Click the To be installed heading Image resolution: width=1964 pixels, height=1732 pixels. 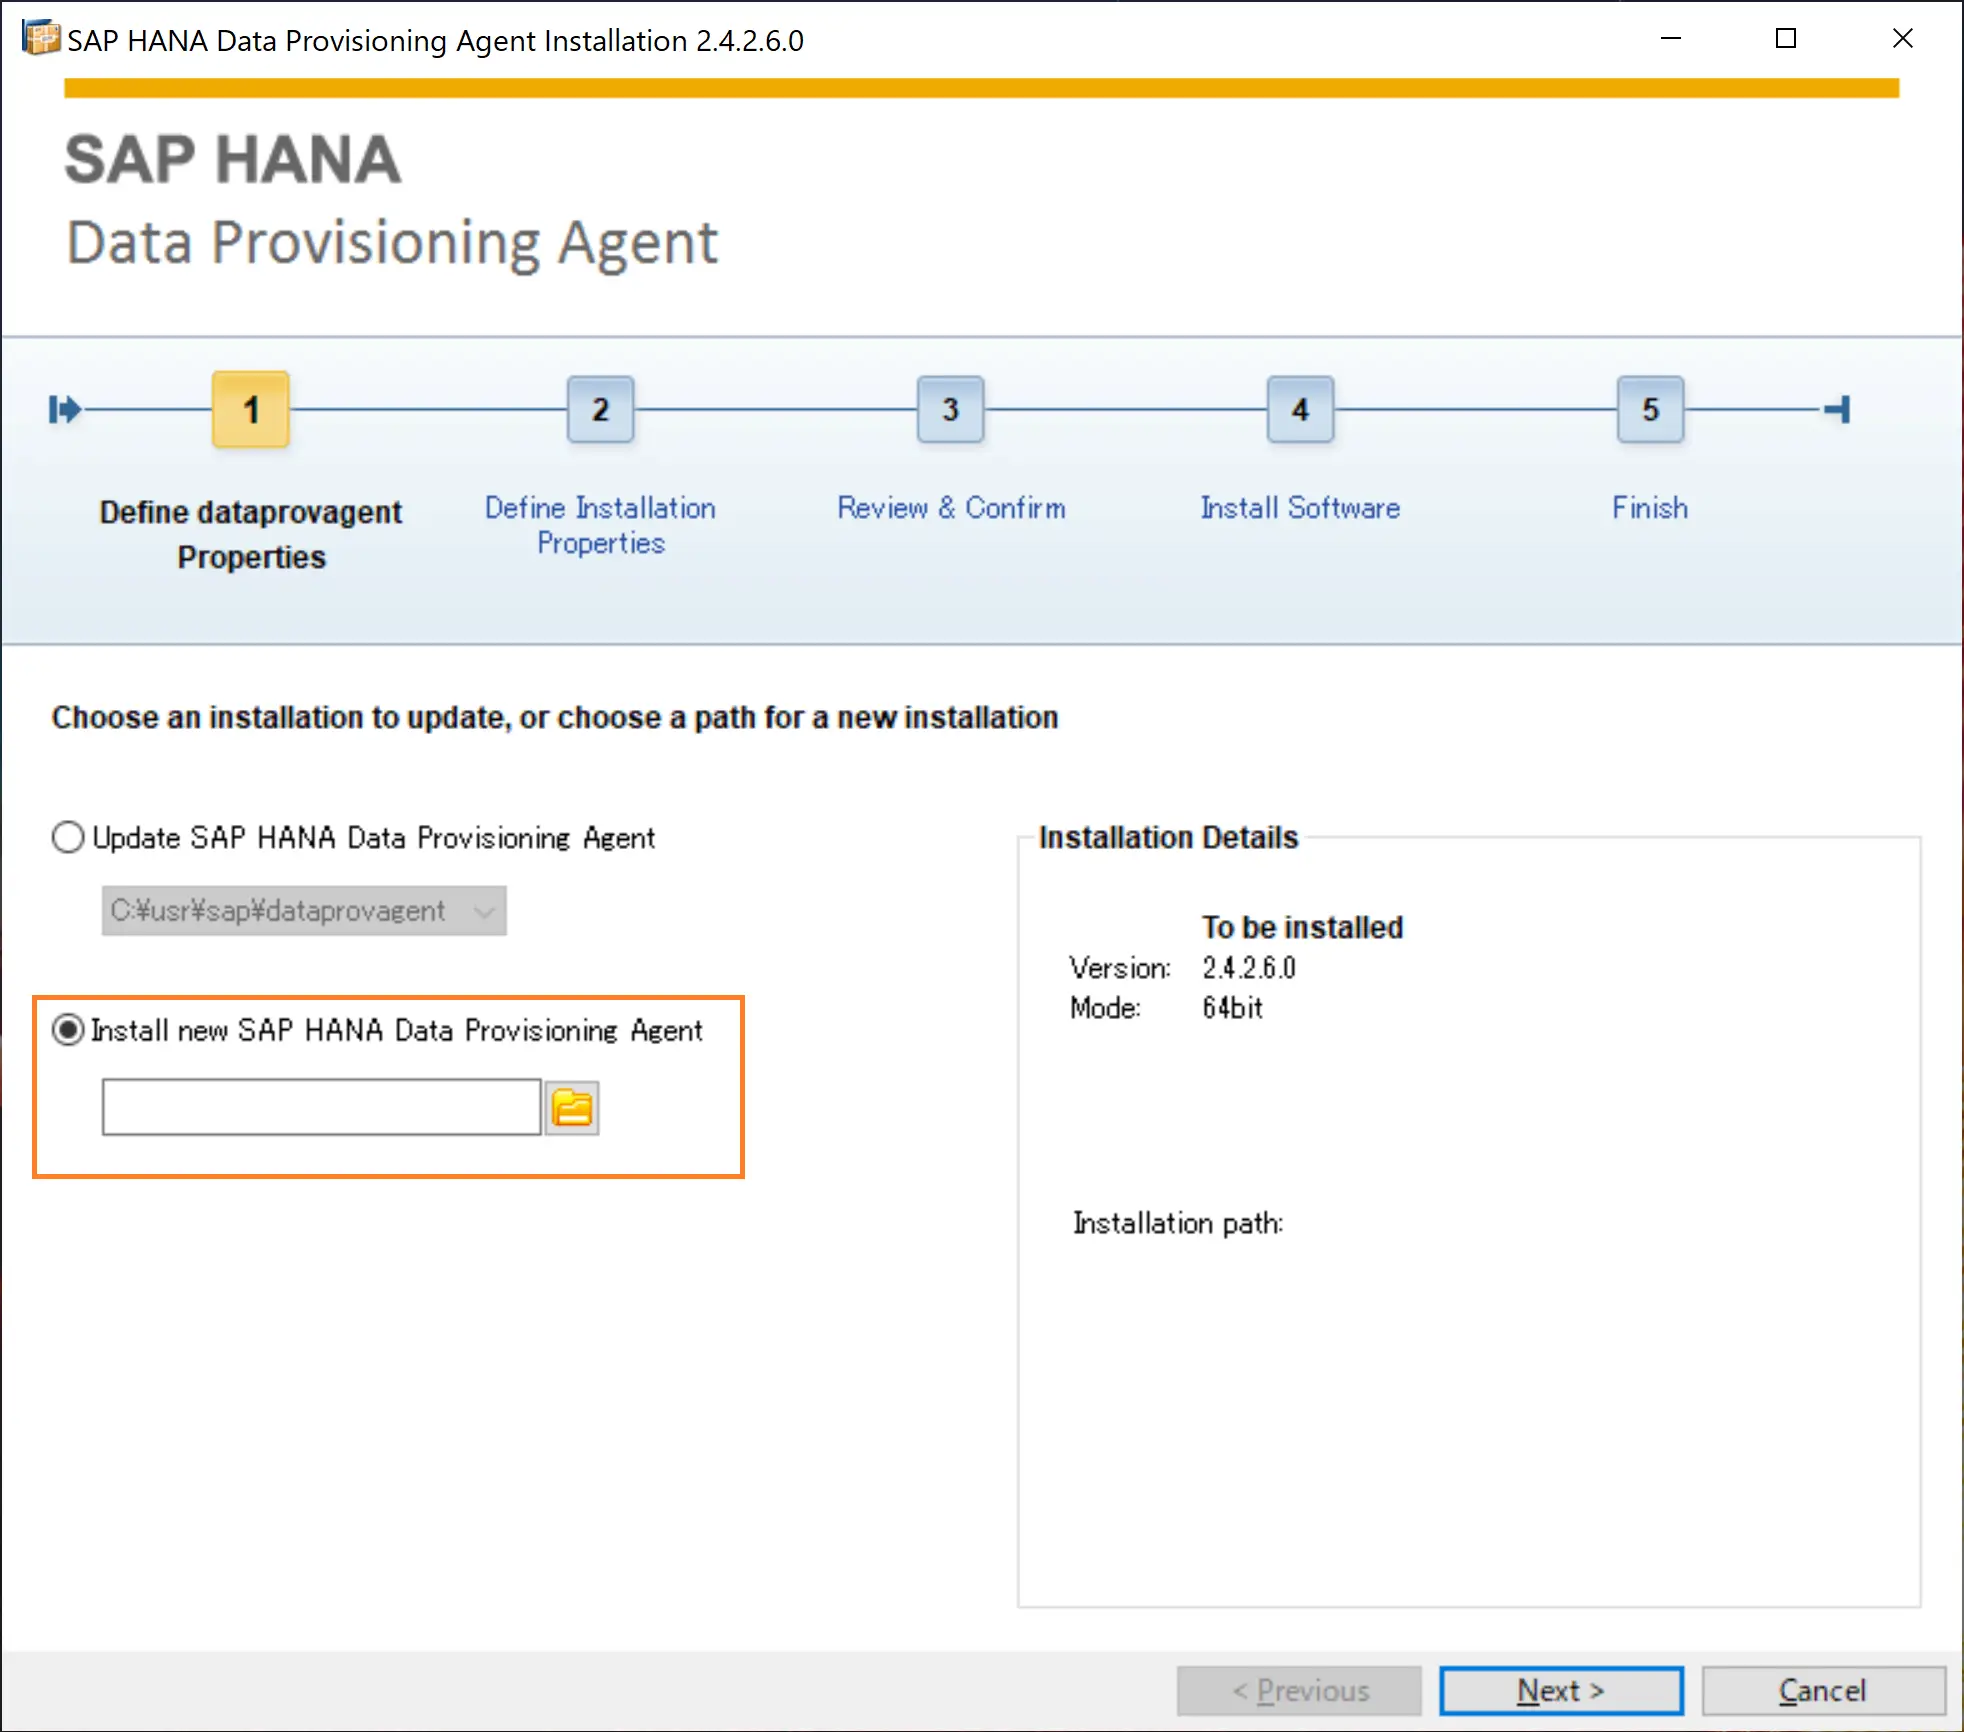click(x=1302, y=927)
